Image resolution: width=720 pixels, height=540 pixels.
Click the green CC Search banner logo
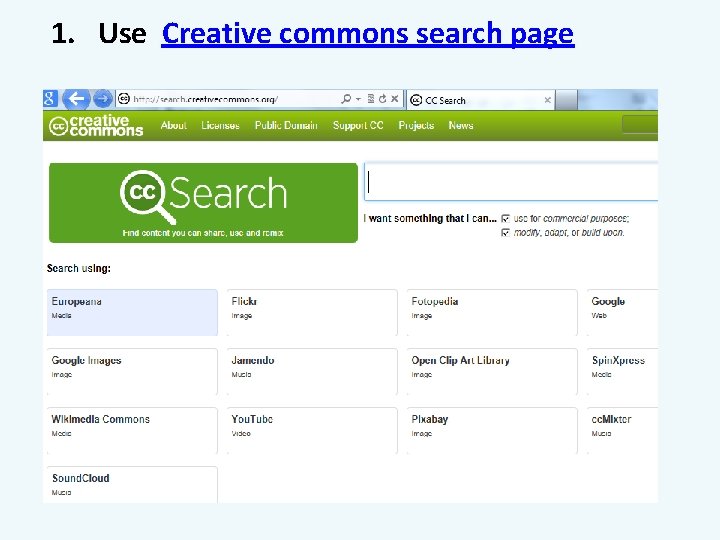(x=203, y=202)
